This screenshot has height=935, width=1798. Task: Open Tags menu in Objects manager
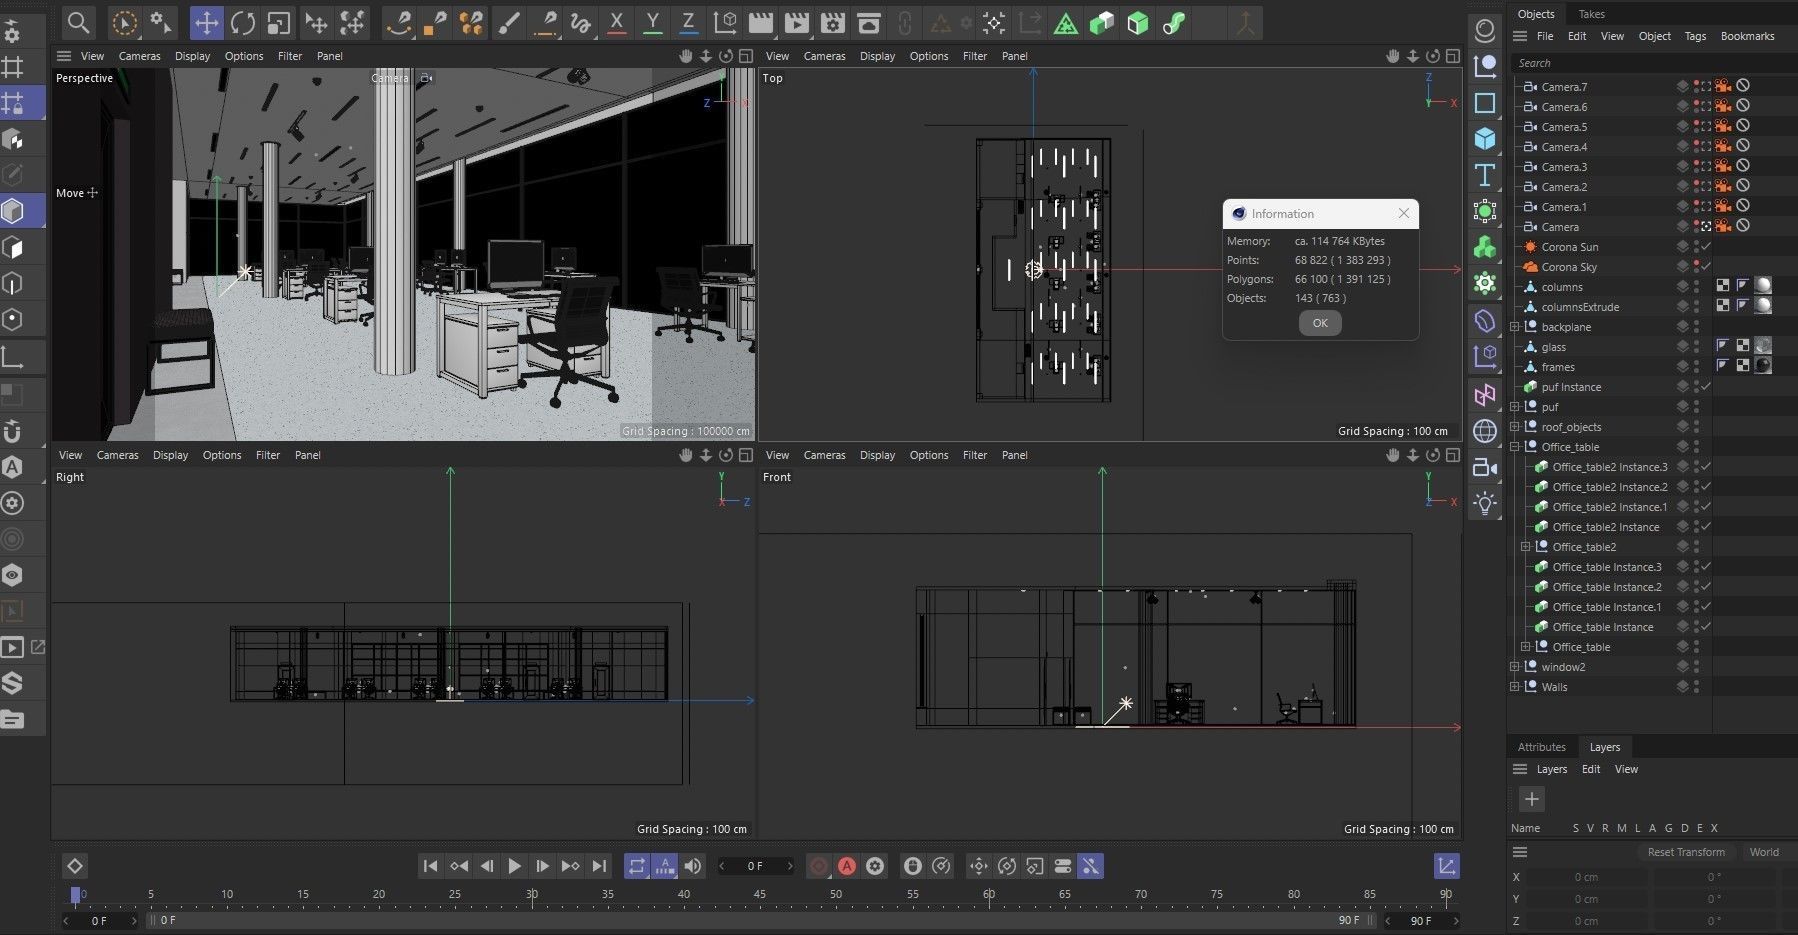coord(1695,36)
